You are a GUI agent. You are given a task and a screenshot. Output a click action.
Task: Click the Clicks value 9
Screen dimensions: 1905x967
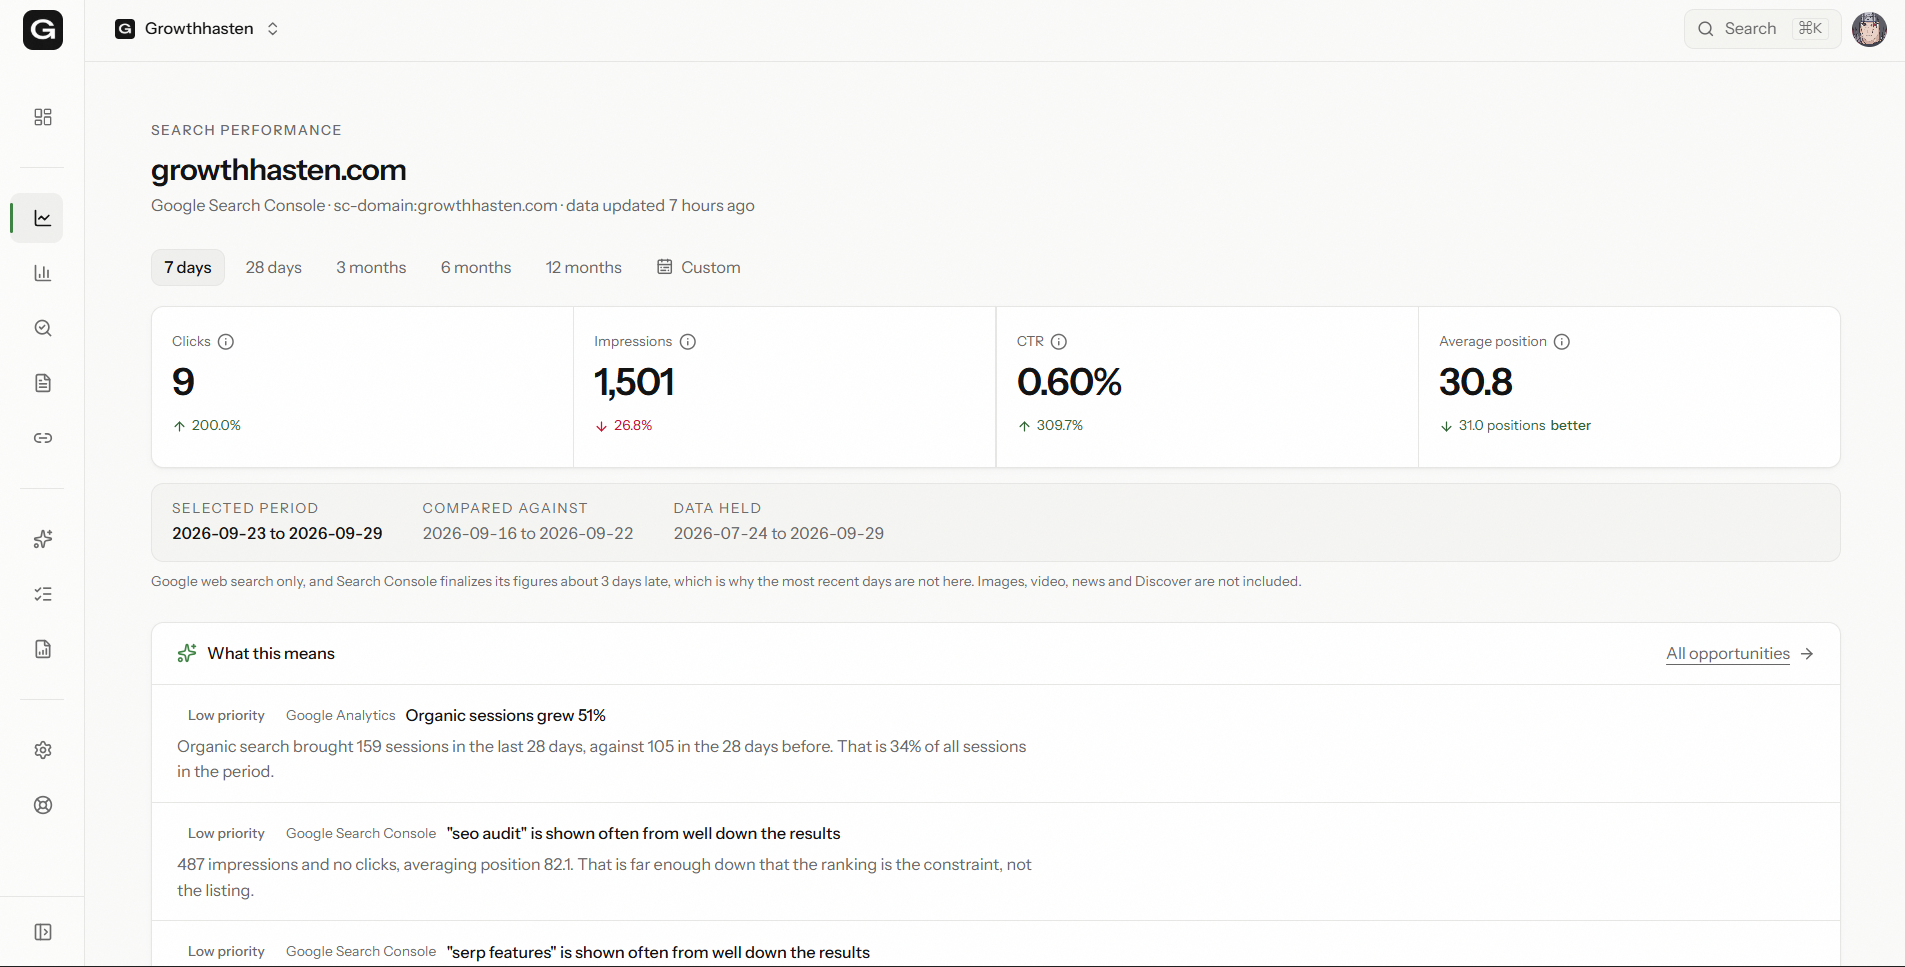pyautogui.click(x=183, y=382)
